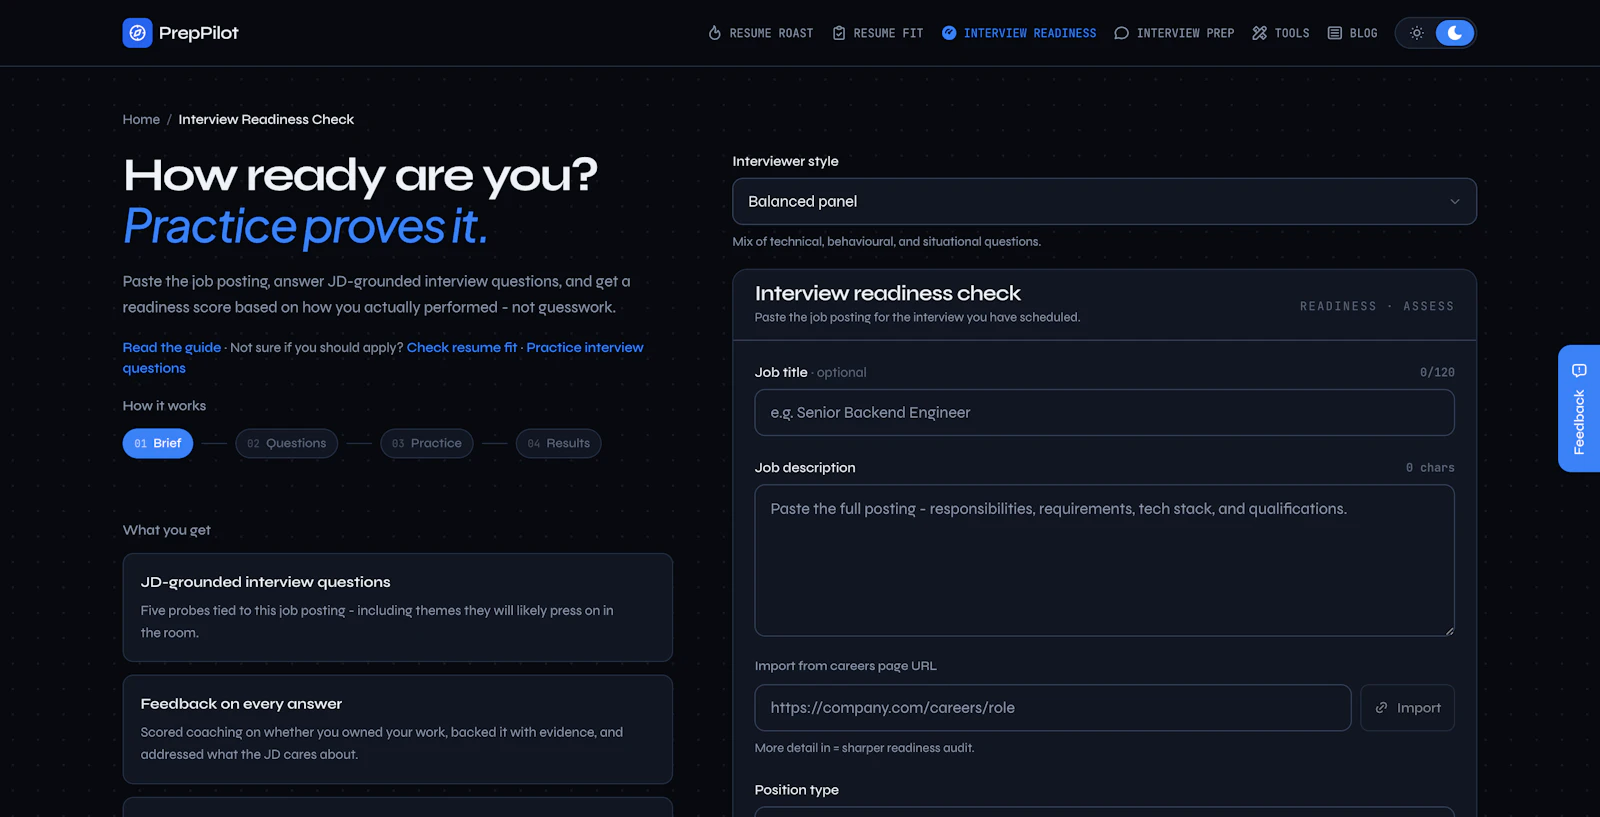
Task: Click the Interview Readiness gauge icon
Action: [x=949, y=33]
